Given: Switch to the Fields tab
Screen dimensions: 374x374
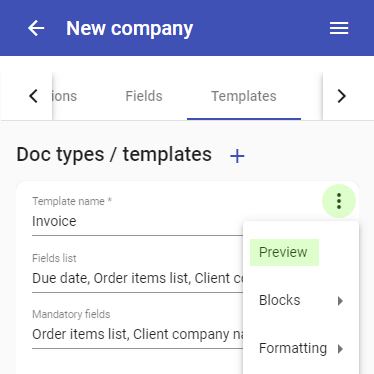Looking at the screenshot, I should (x=144, y=96).
